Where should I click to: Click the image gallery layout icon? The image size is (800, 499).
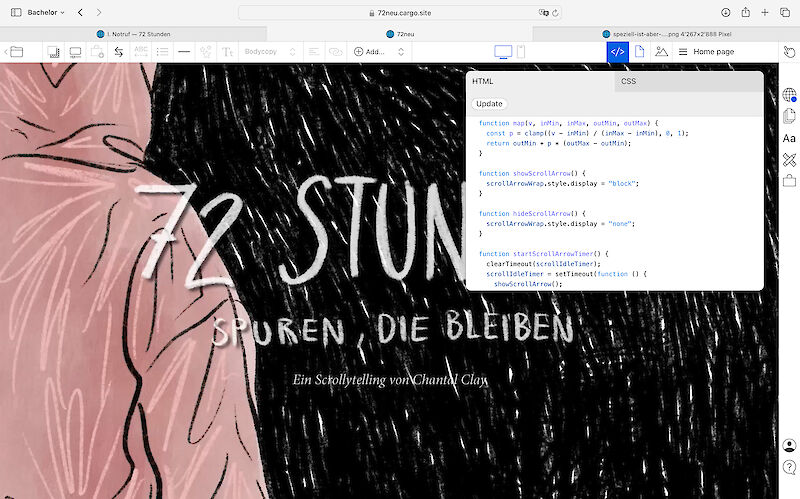point(54,52)
